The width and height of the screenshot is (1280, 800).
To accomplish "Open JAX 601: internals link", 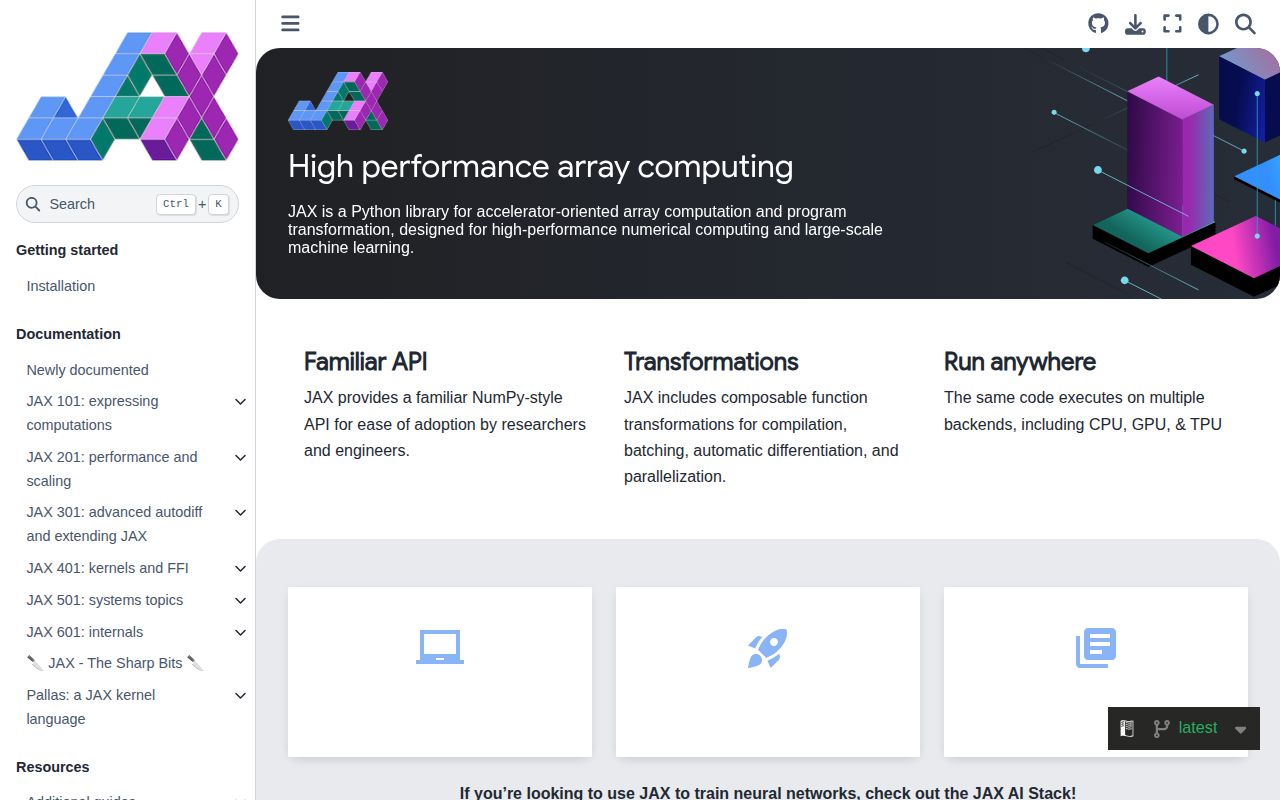I will (x=85, y=632).
